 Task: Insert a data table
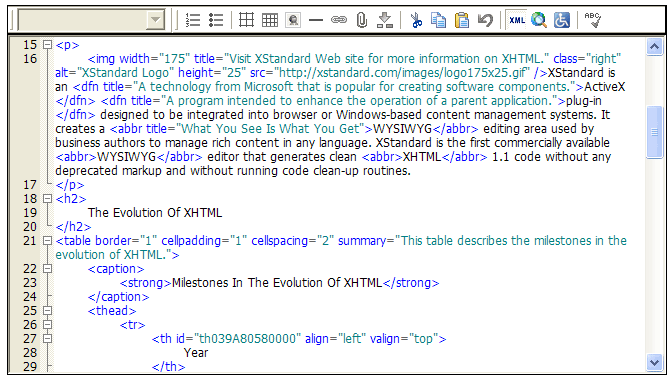[x=270, y=20]
